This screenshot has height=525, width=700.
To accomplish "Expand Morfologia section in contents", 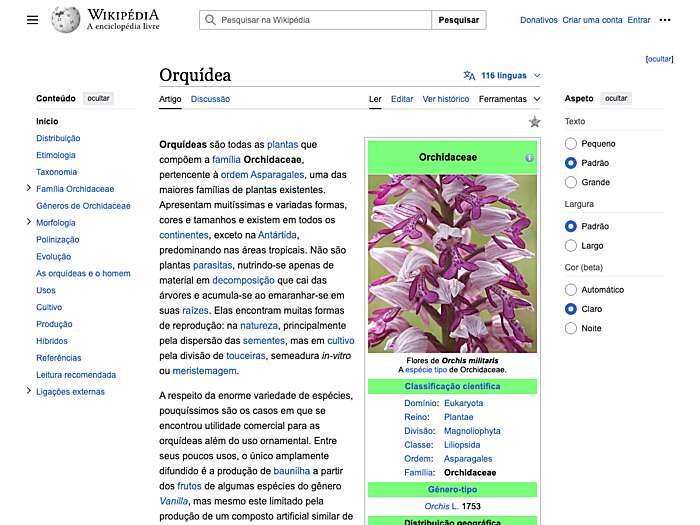I will coord(29,222).
